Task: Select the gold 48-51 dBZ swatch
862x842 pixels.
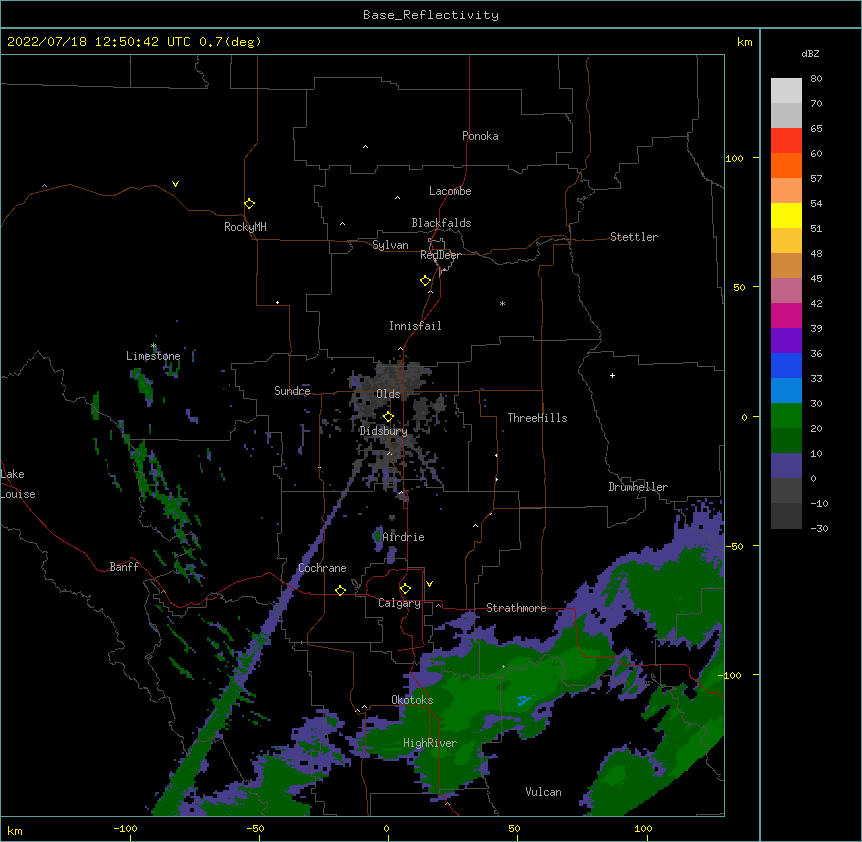Action: pyautogui.click(x=786, y=241)
